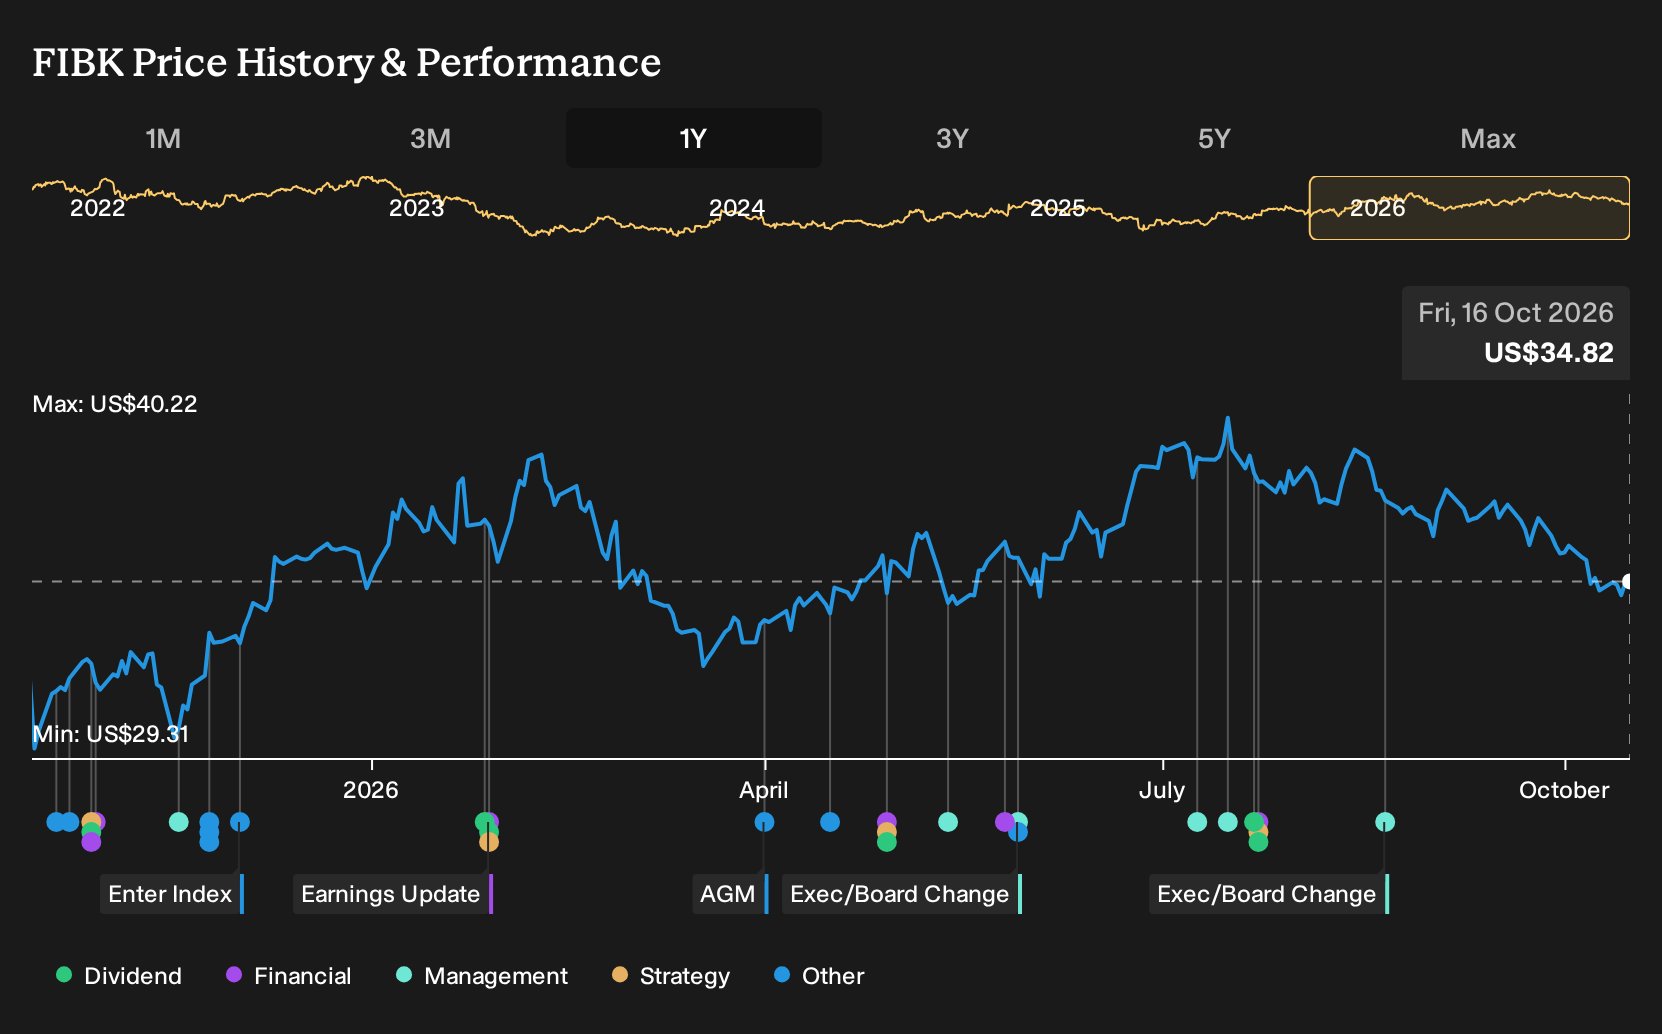Screen dimensions: 1662x1034
Task: Click the blue AGM event dot at April
Action: coord(764,822)
